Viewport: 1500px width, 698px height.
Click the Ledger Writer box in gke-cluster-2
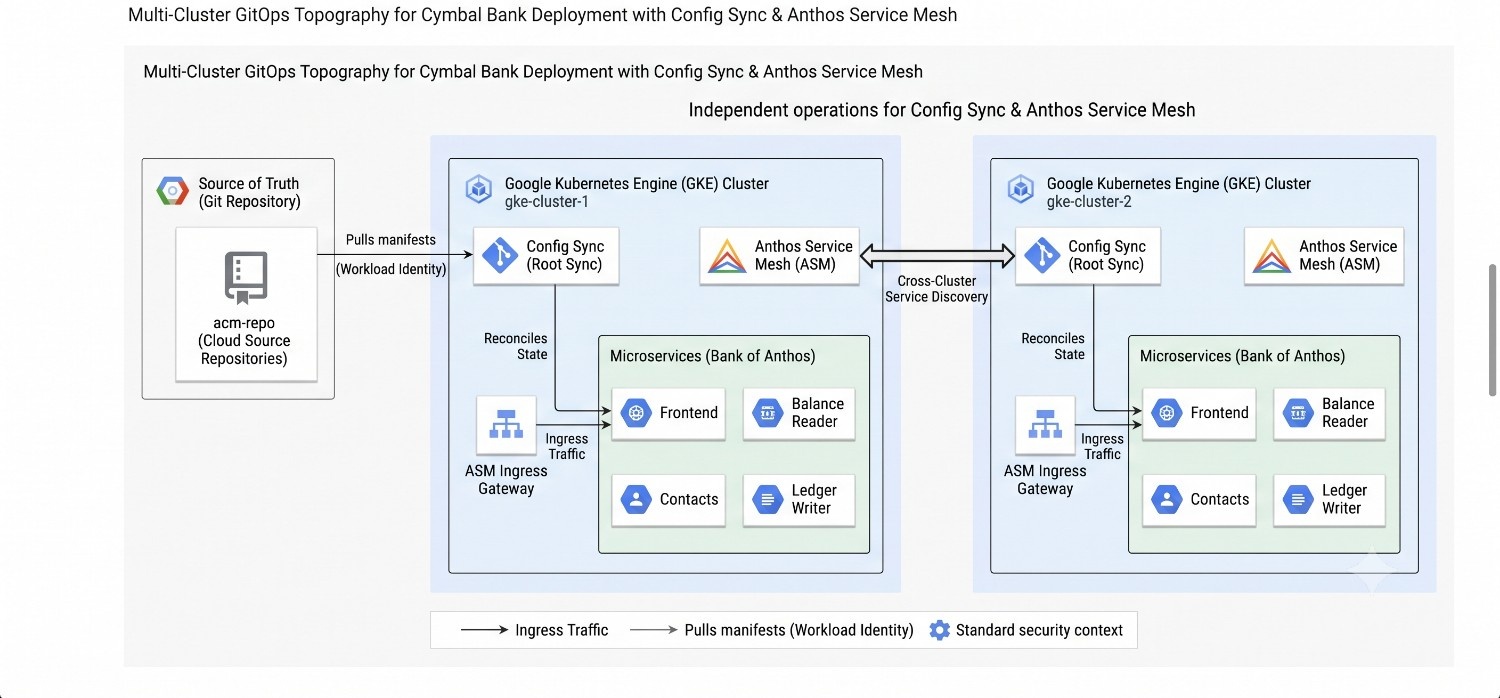click(1329, 500)
